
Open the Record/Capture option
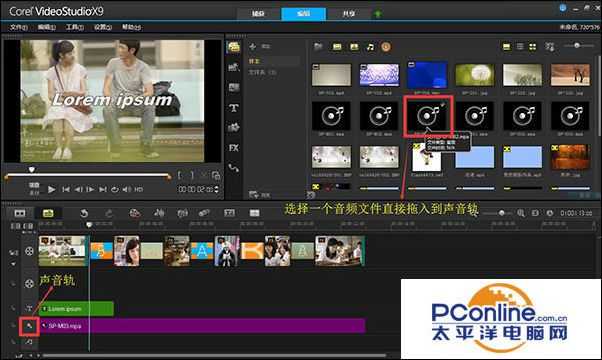click(134, 213)
